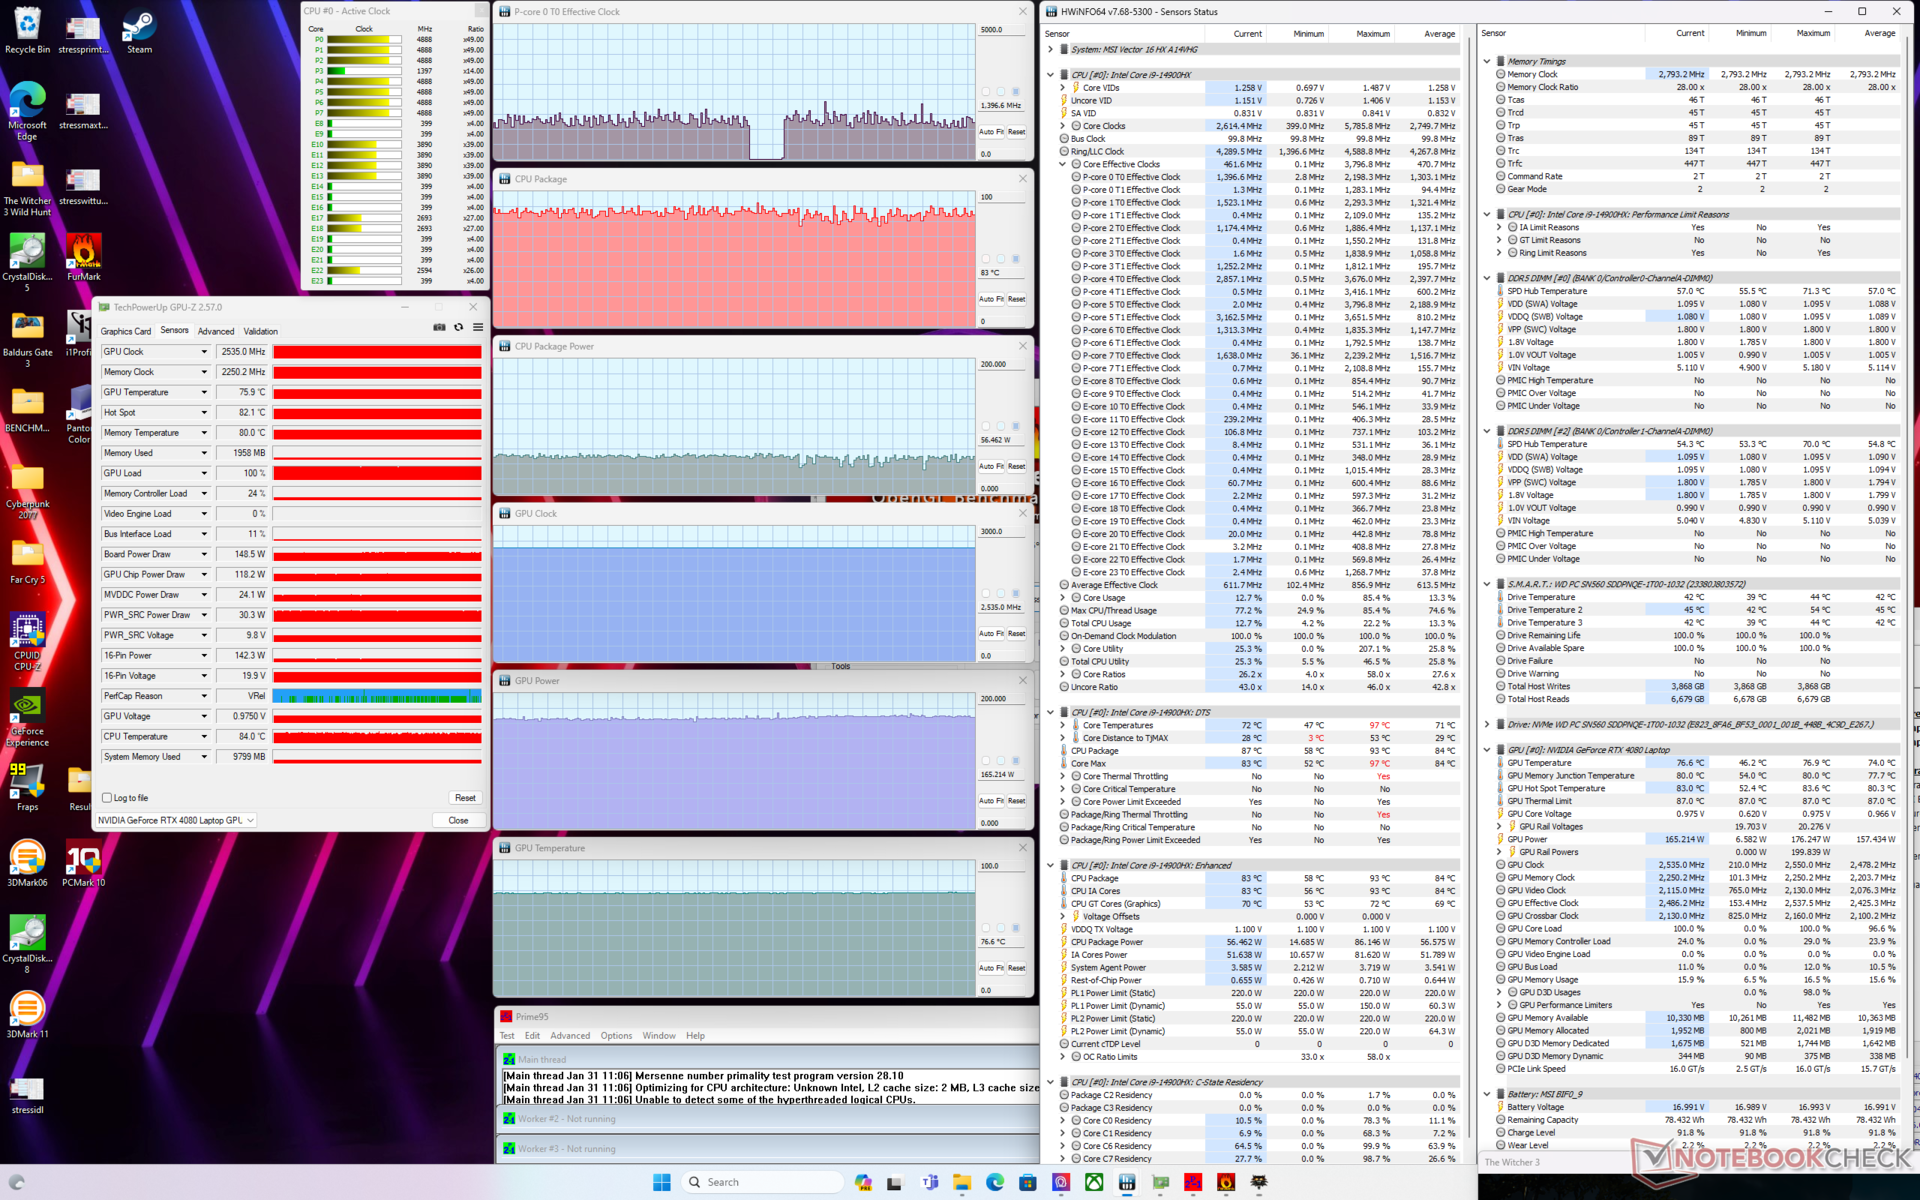This screenshot has width=1920, height=1200.
Task: Open the GPU selection combo box
Action: [177, 820]
